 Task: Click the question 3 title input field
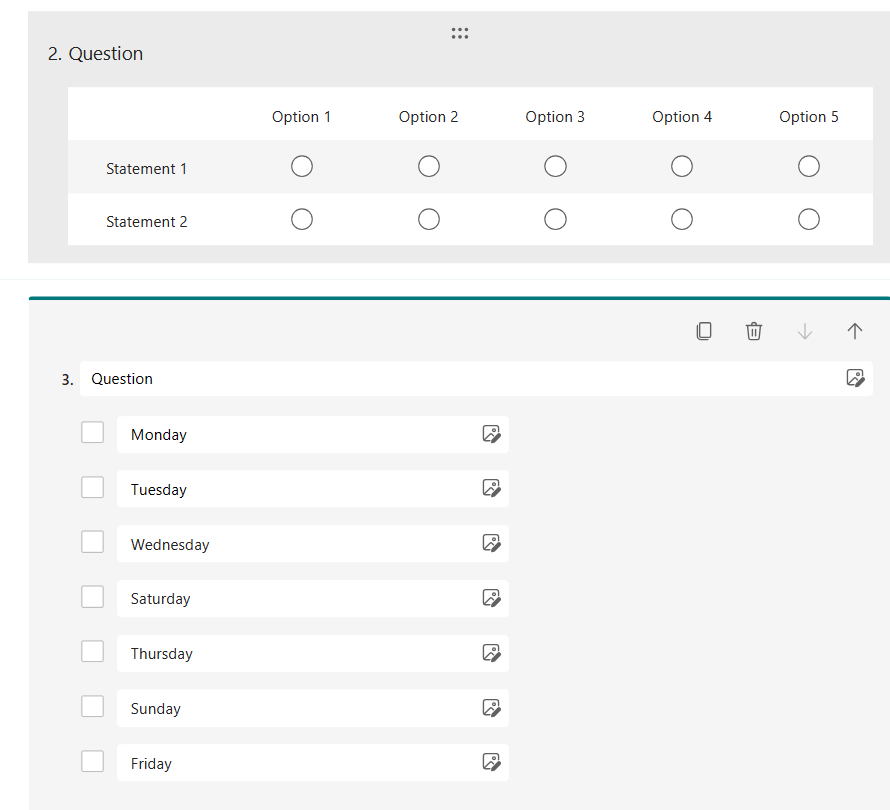[x=300, y=378]
